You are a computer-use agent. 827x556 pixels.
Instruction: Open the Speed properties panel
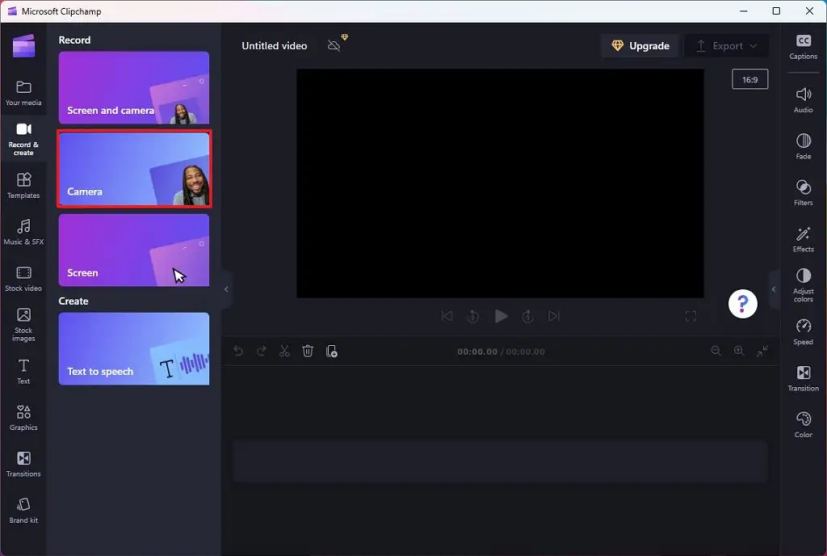[x=803, y=332]
